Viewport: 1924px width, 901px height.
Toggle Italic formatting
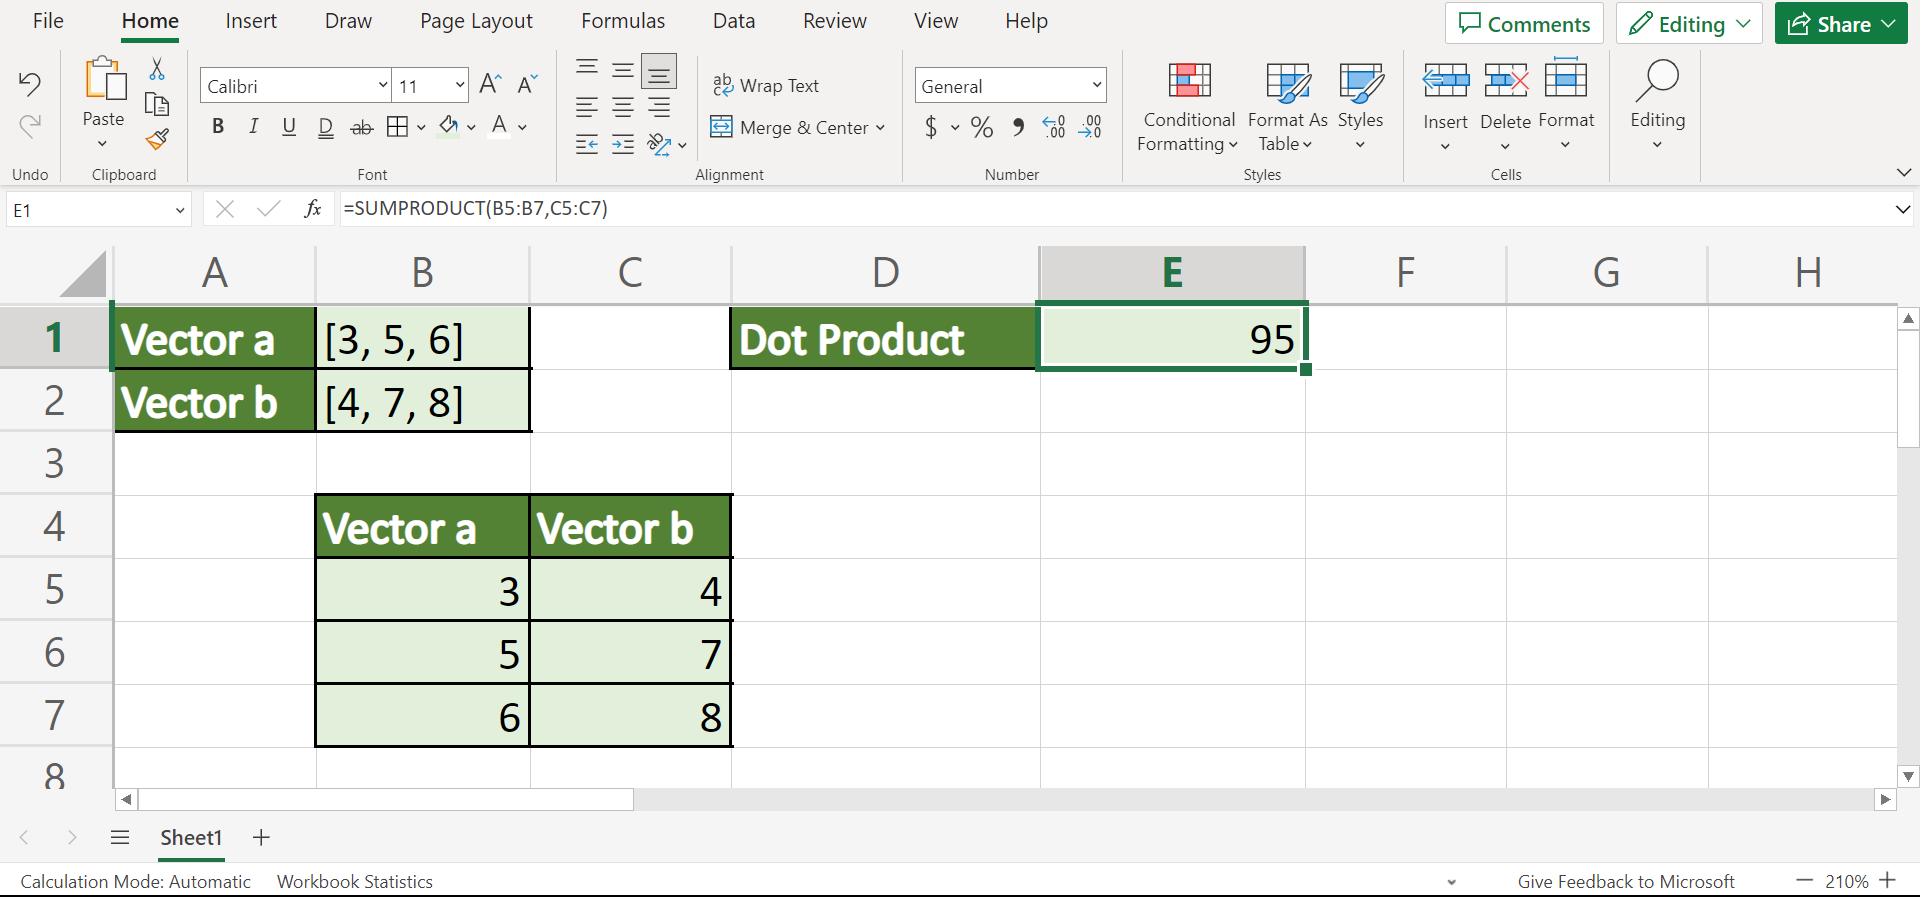click(x=254, y=127)
